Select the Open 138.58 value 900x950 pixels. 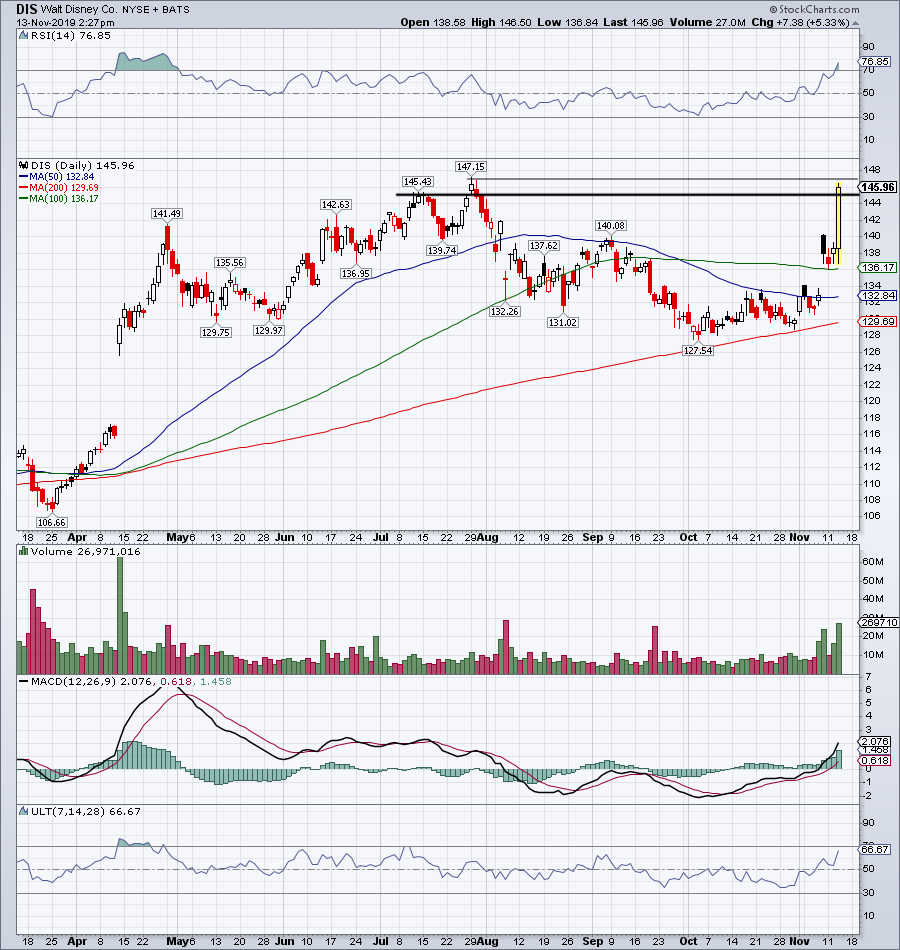point(433,22)
